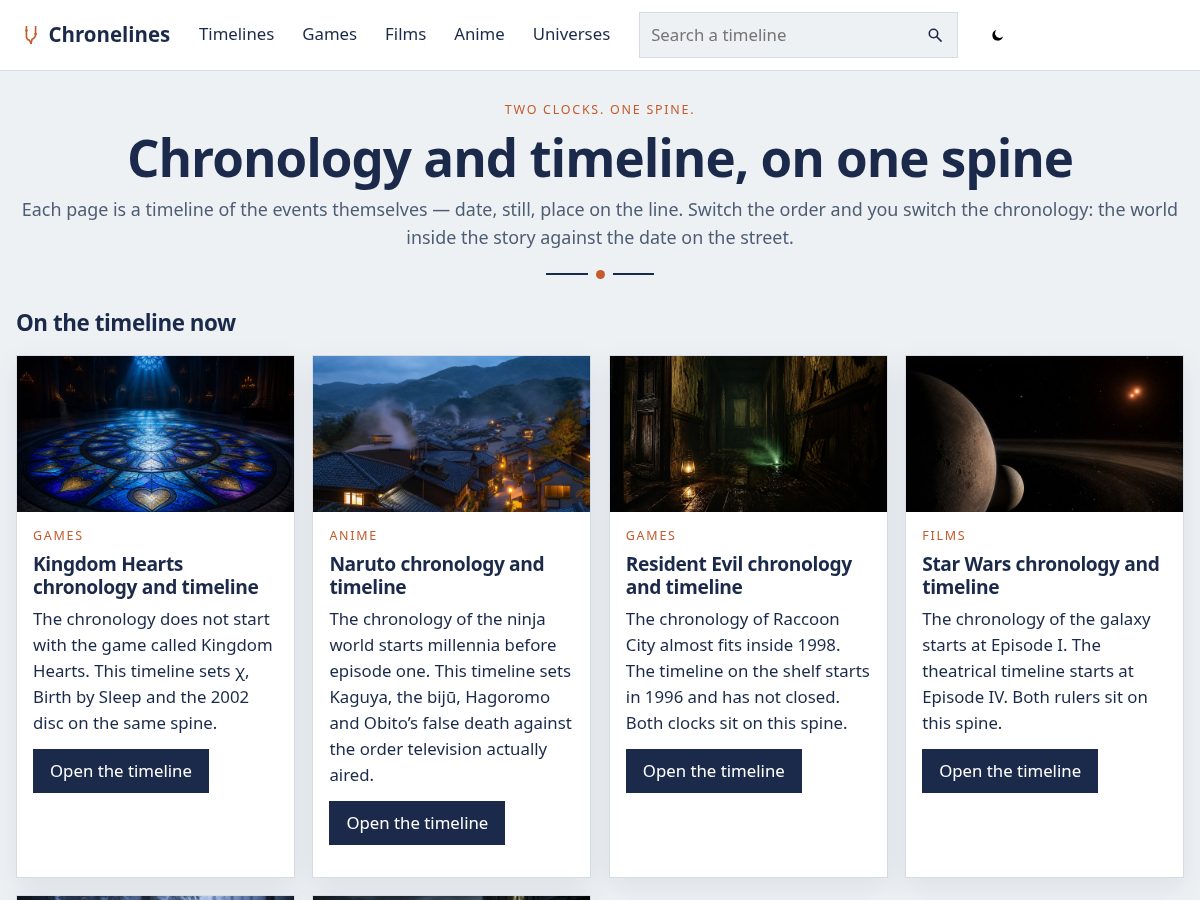Toggle dark mode with the moon icon
This screenshot has width=1200, height=900.
tap(997, 35)
